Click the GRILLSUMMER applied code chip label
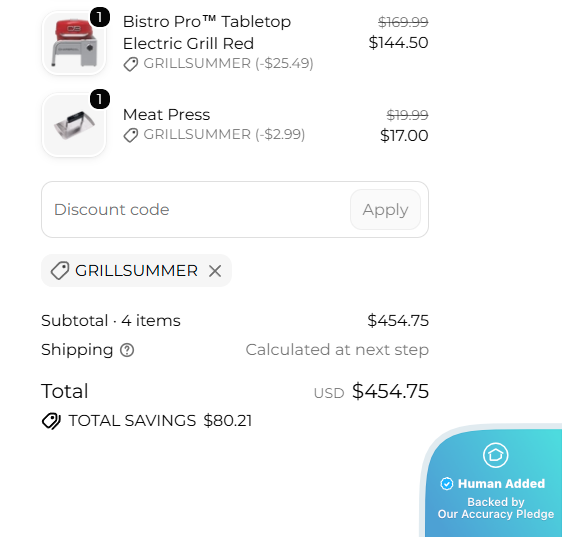Viewport: 562px width, 537px height. coord(136,271)
